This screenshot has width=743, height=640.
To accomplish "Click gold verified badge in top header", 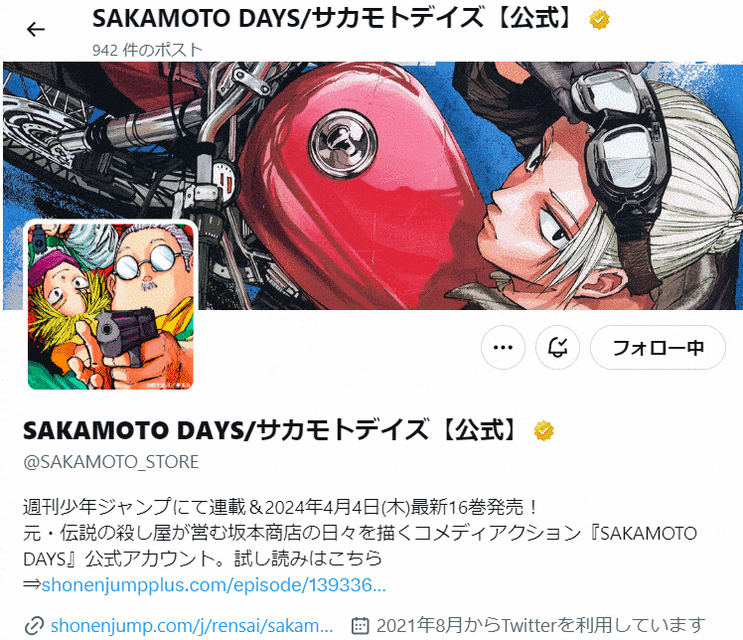I will click(599, 19).
